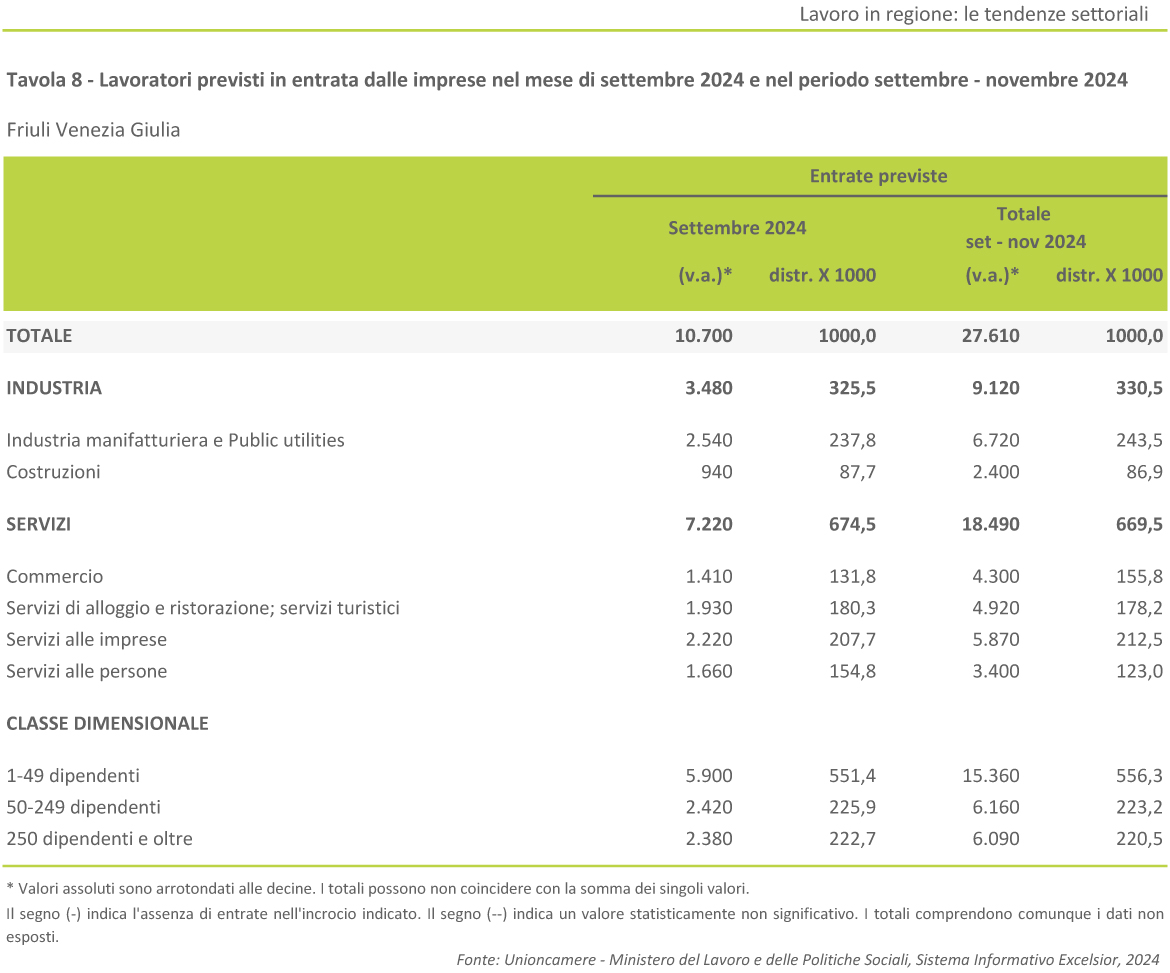Select the "TOTALE" row label
The image size is (1170, 973).
pos(40,336)
